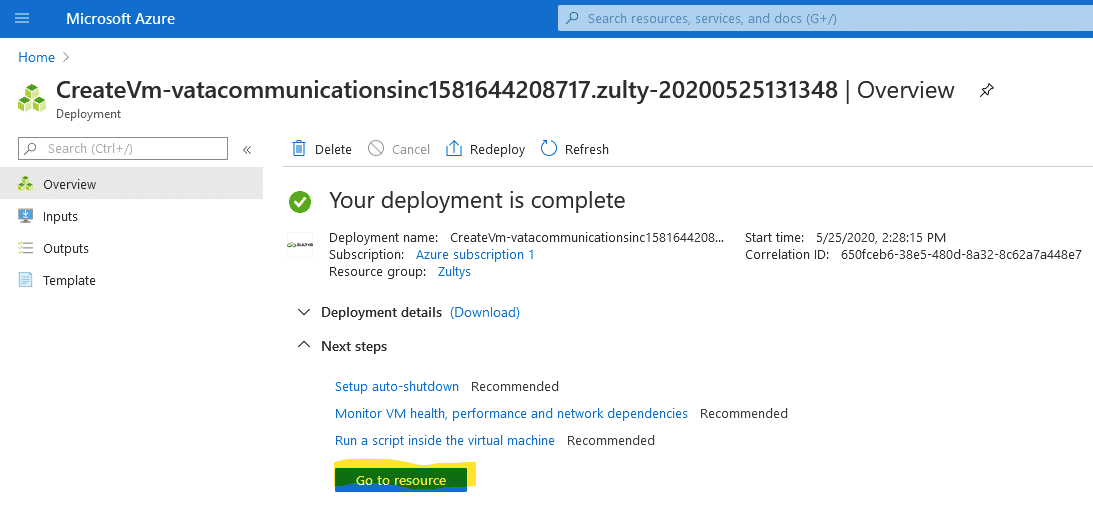Click the Redeploy upload icon
1093x519 pixels.
(454, 148)
